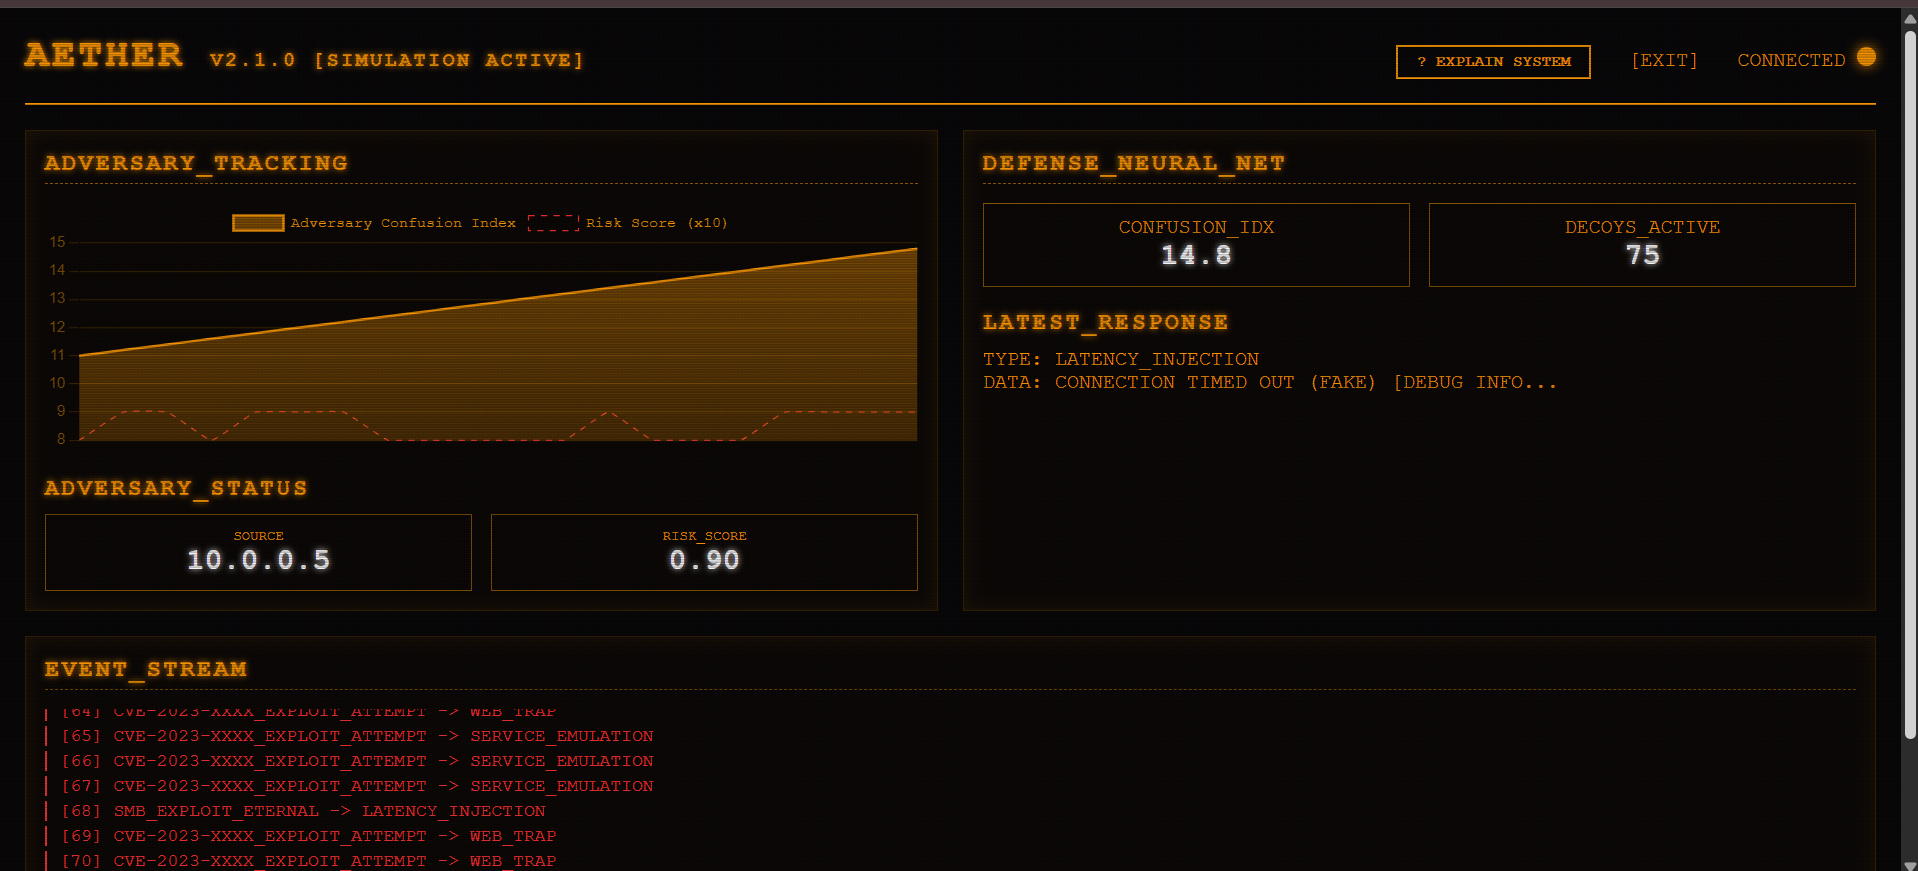Select the source IP 10.0.0.5
The image size is (1918, 871).
tap(258, 561)
